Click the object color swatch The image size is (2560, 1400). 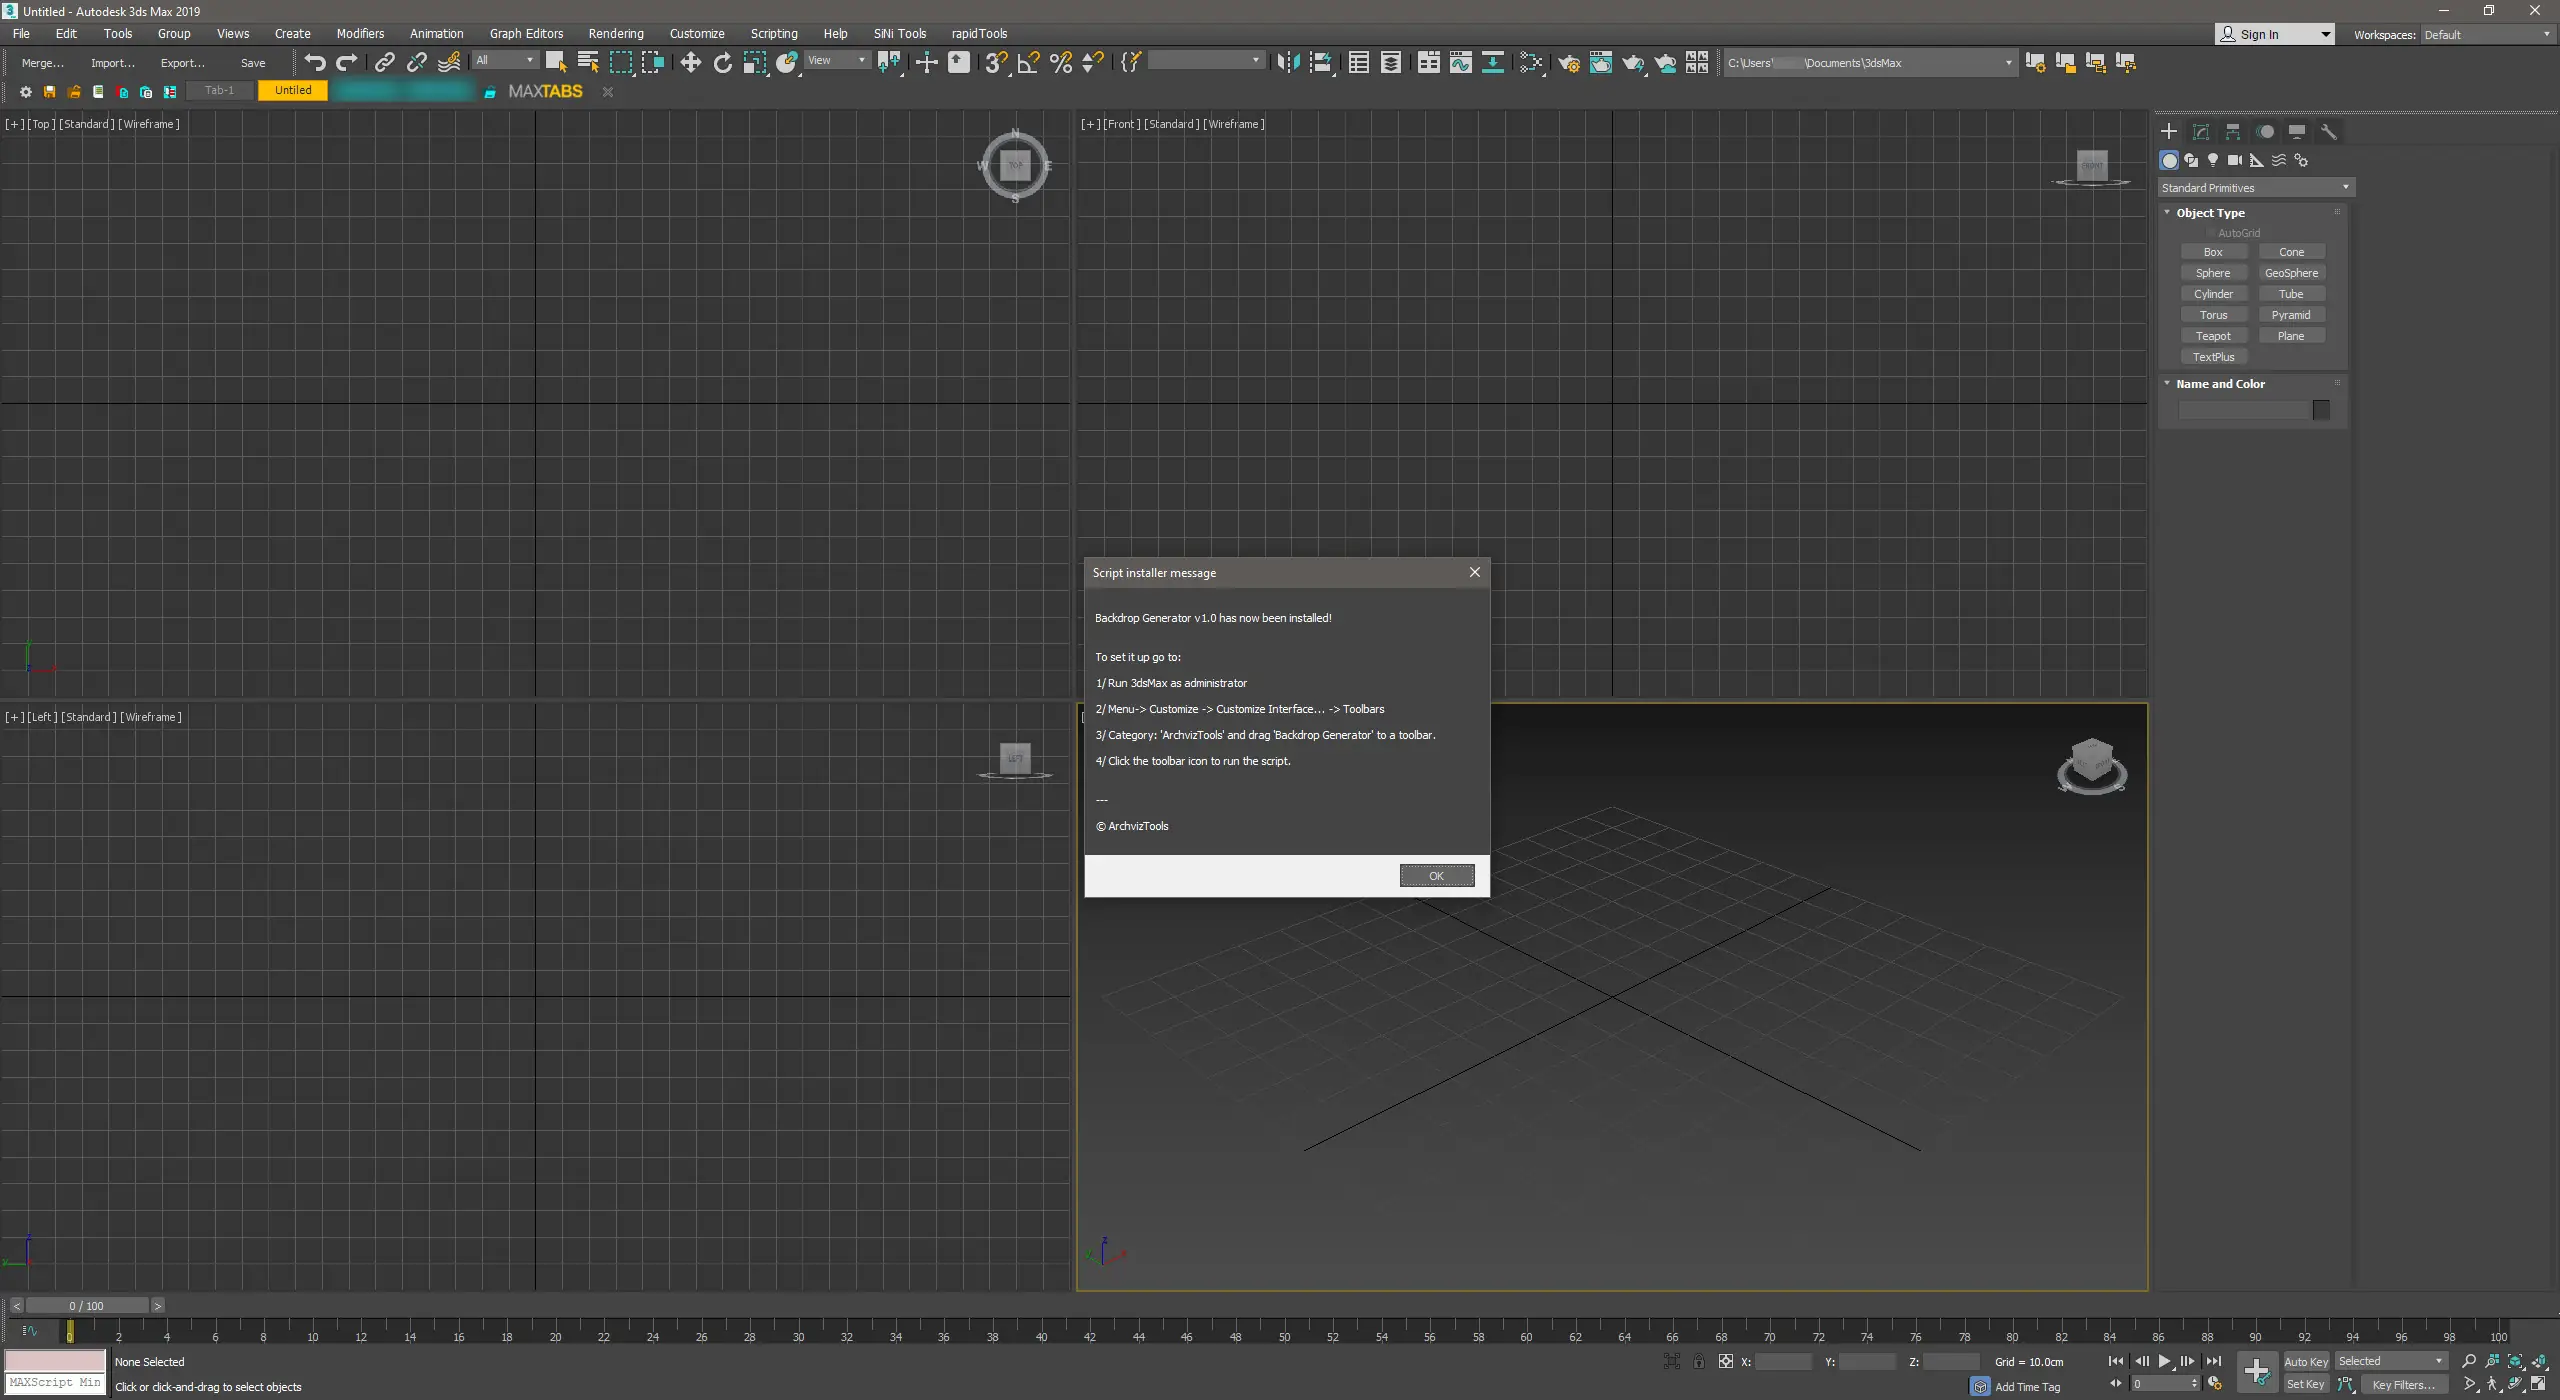click(x=2321, y=410)
